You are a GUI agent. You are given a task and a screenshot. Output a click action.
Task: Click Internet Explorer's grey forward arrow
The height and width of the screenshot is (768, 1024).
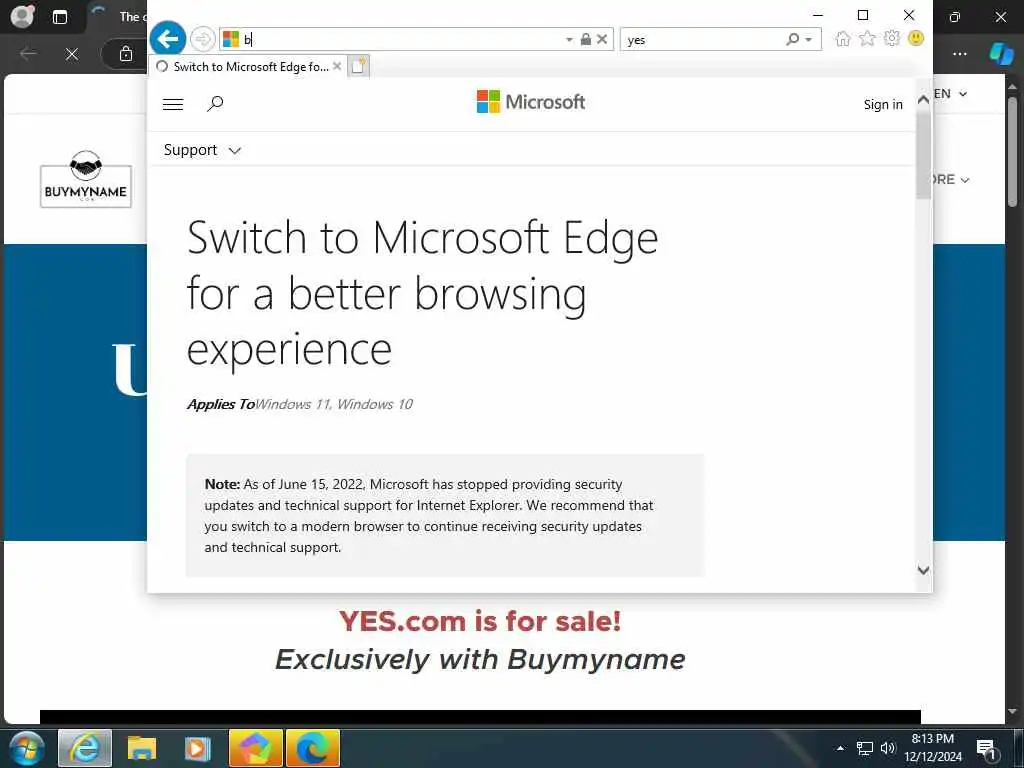coord(202,39)
